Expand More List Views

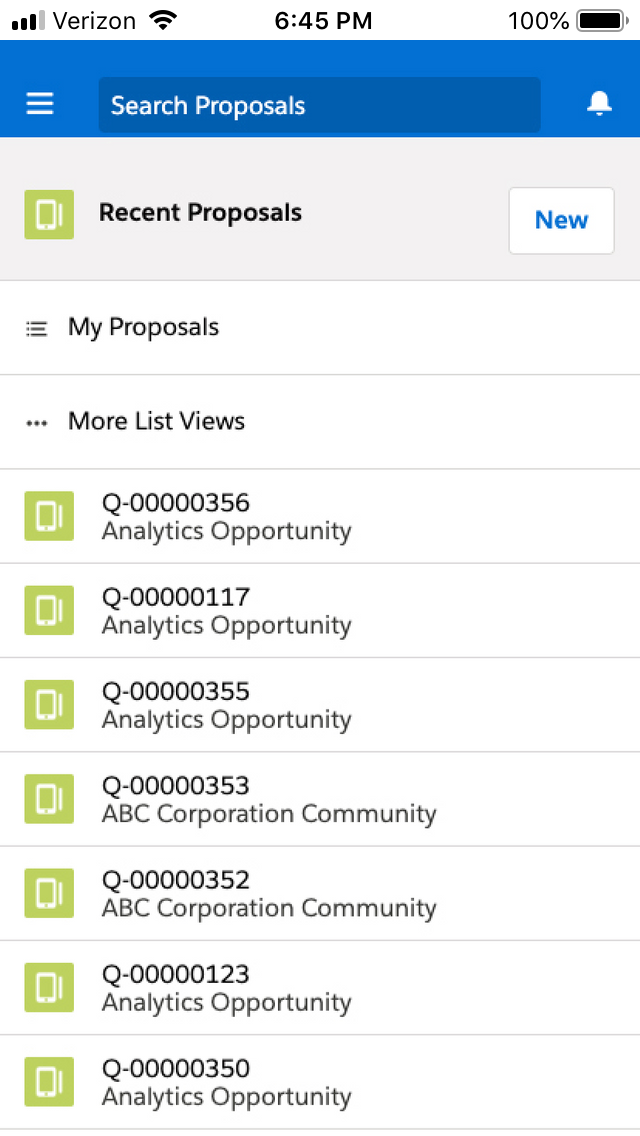(156, 421)
